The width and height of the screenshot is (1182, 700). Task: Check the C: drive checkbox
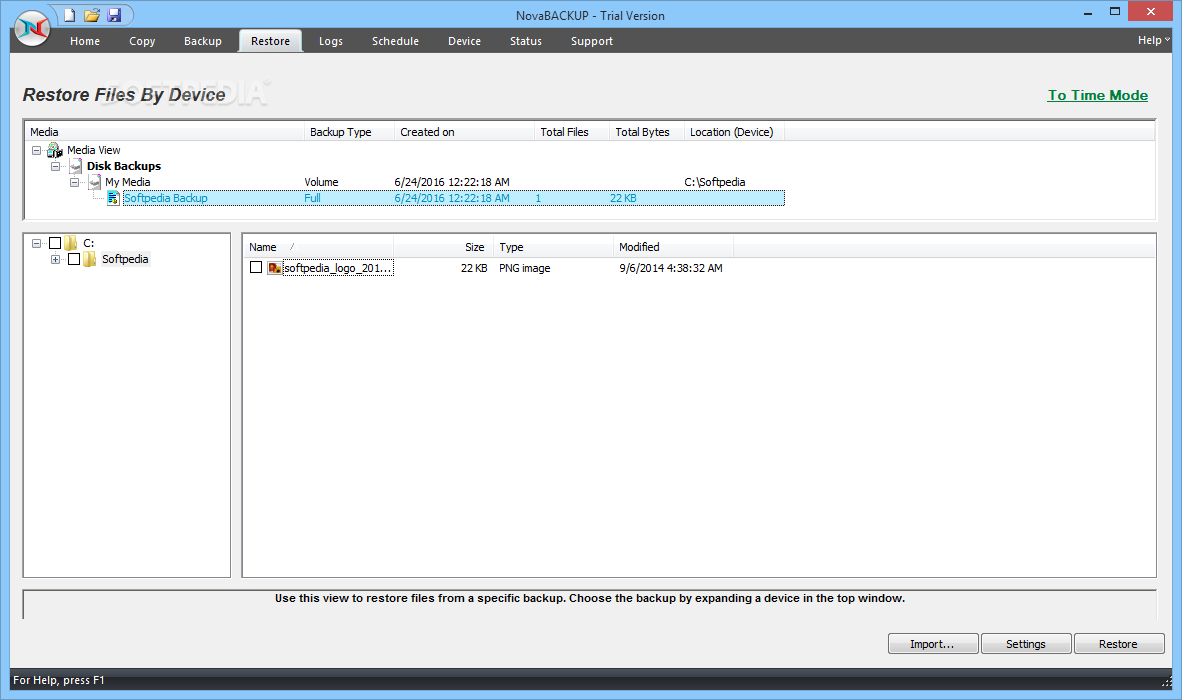[55, 243]
